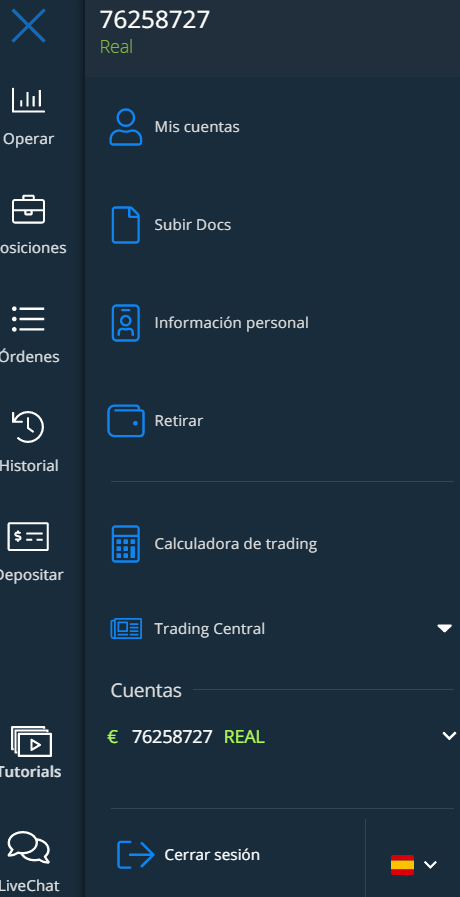The height and width of the screenshot is (897, 460).
Task: Open the Operar chart icon
Action: 28,100
